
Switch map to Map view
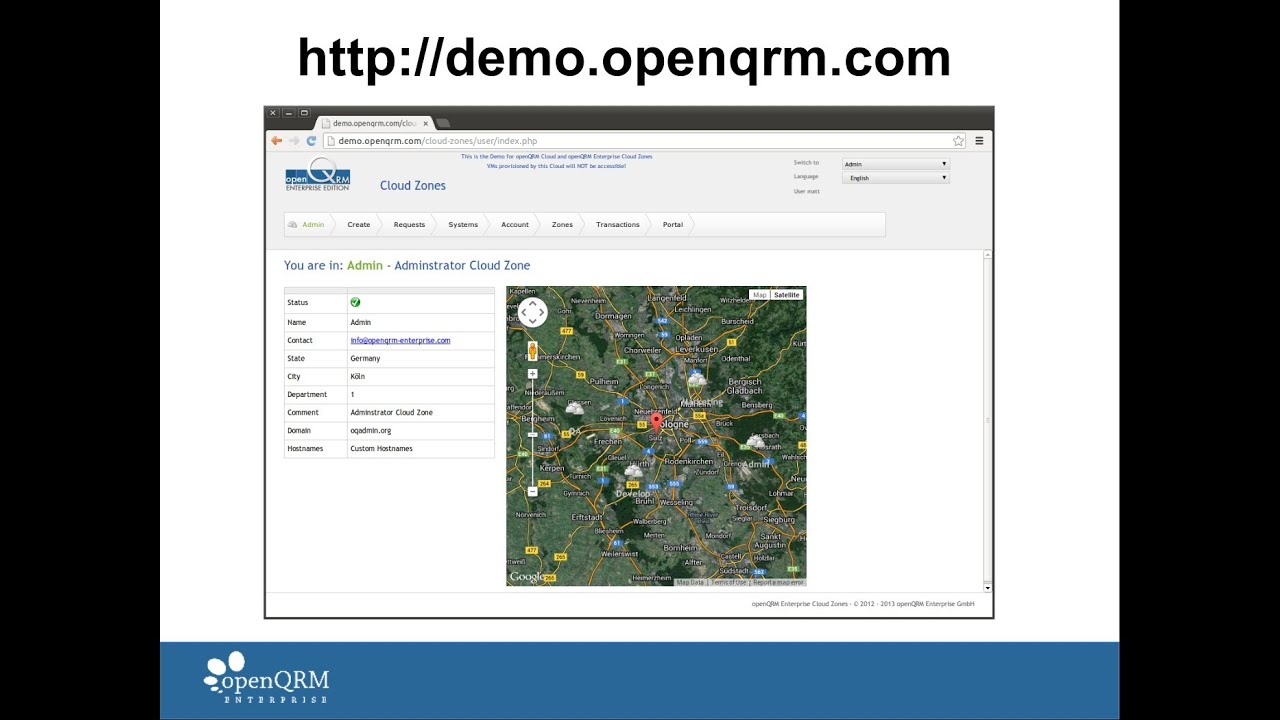tap(760, 295)
